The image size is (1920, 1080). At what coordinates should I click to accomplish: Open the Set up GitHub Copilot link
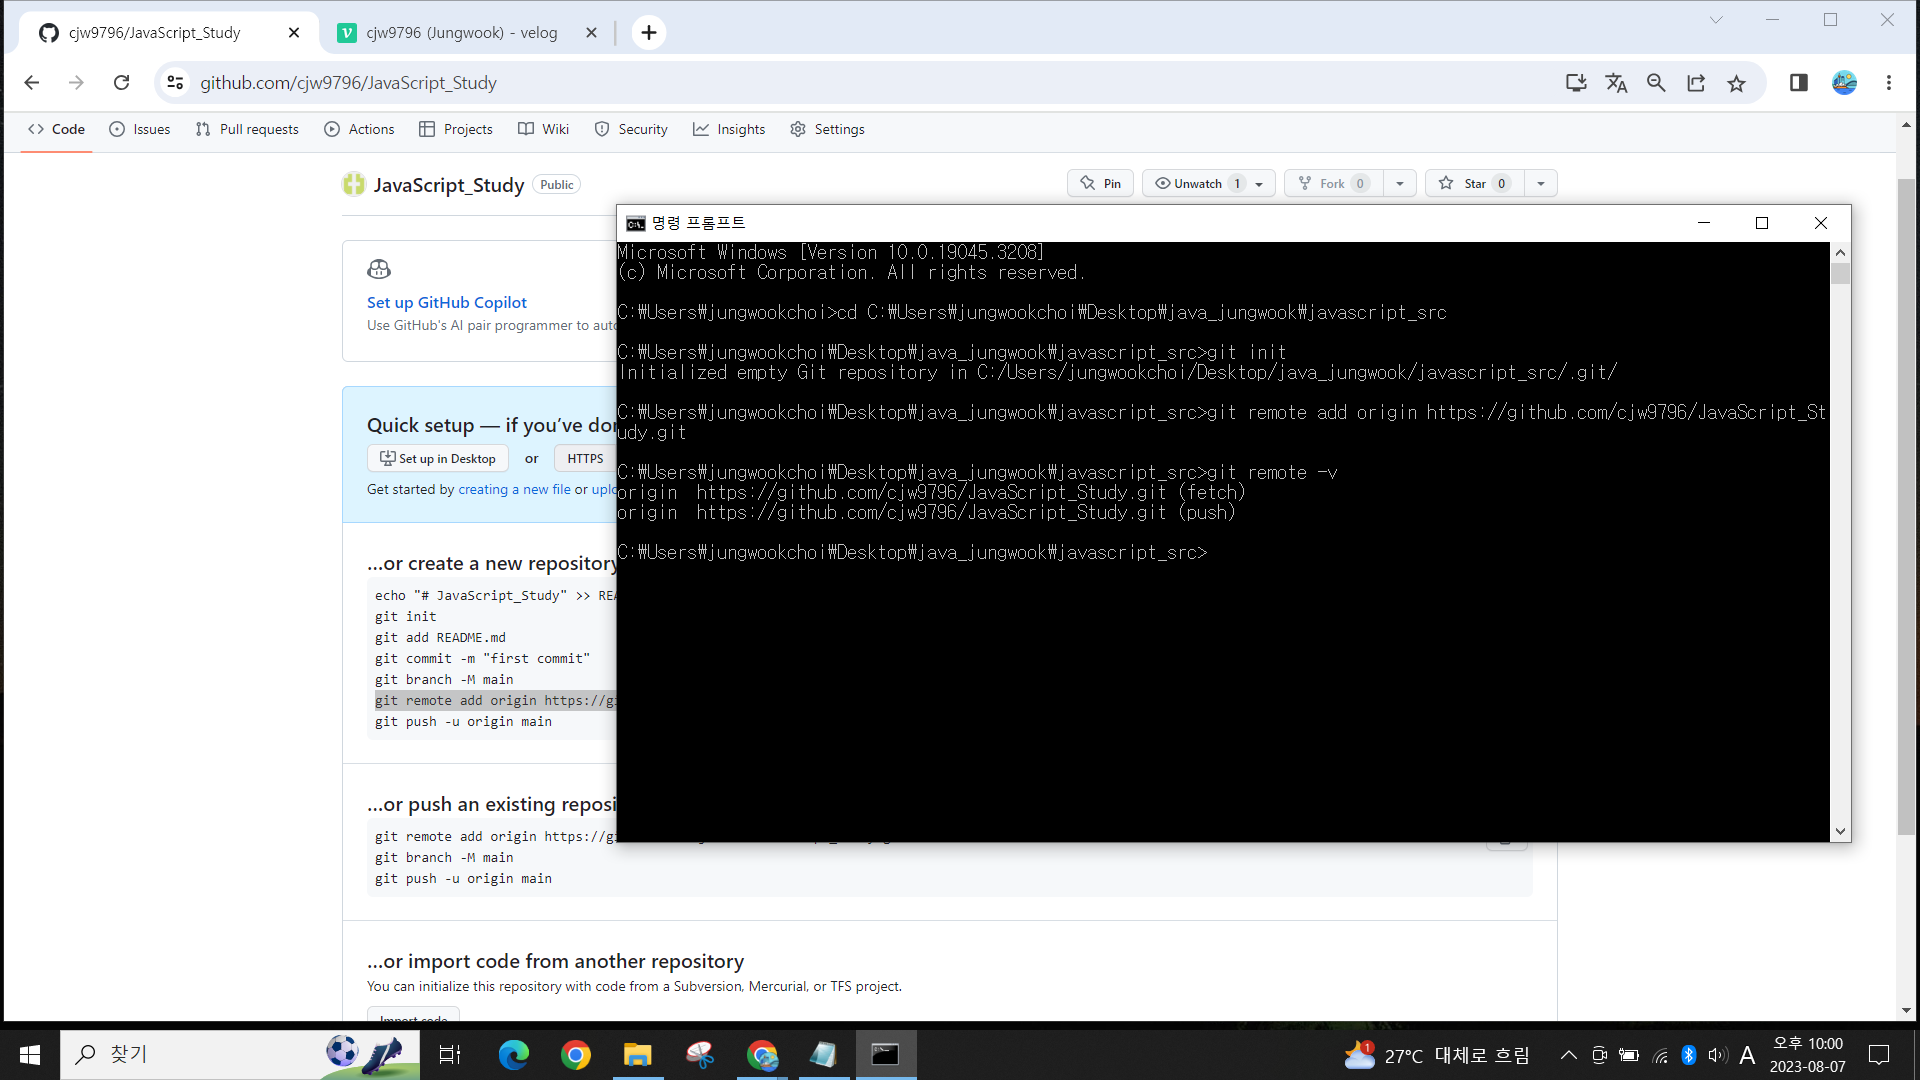point(446,303)
